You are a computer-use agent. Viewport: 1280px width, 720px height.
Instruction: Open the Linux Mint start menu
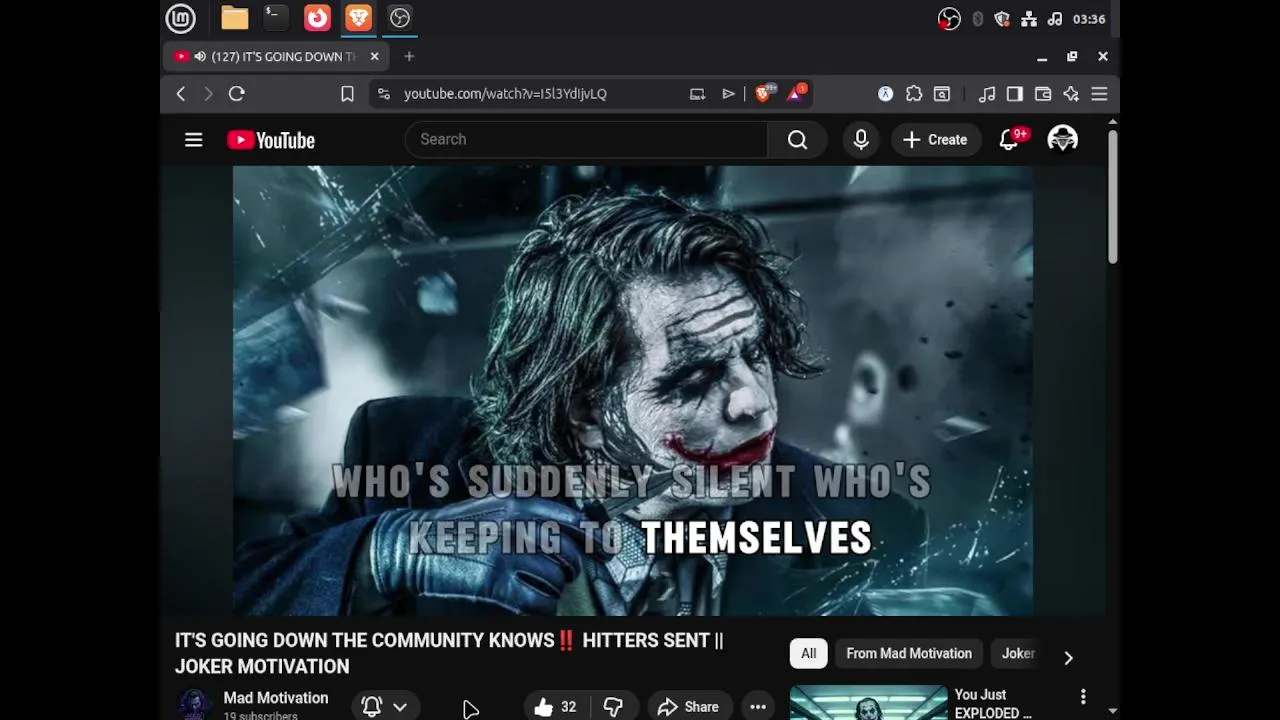[x=180, y=18]
